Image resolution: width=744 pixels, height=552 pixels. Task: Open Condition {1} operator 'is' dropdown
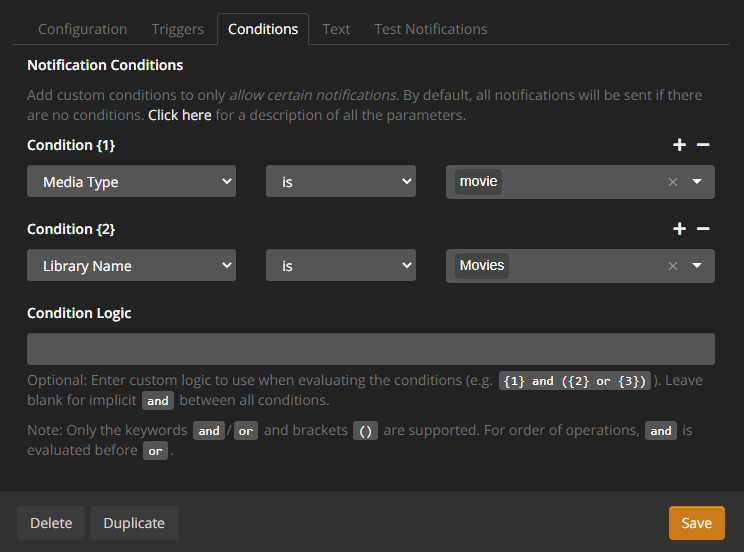coord(341,181)
